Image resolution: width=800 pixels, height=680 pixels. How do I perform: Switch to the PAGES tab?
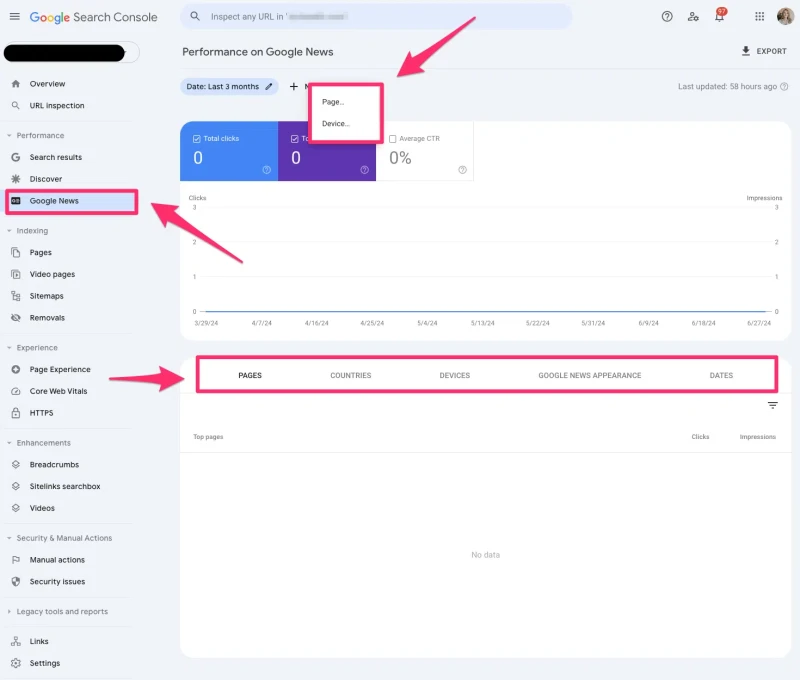tap(250, 375)
